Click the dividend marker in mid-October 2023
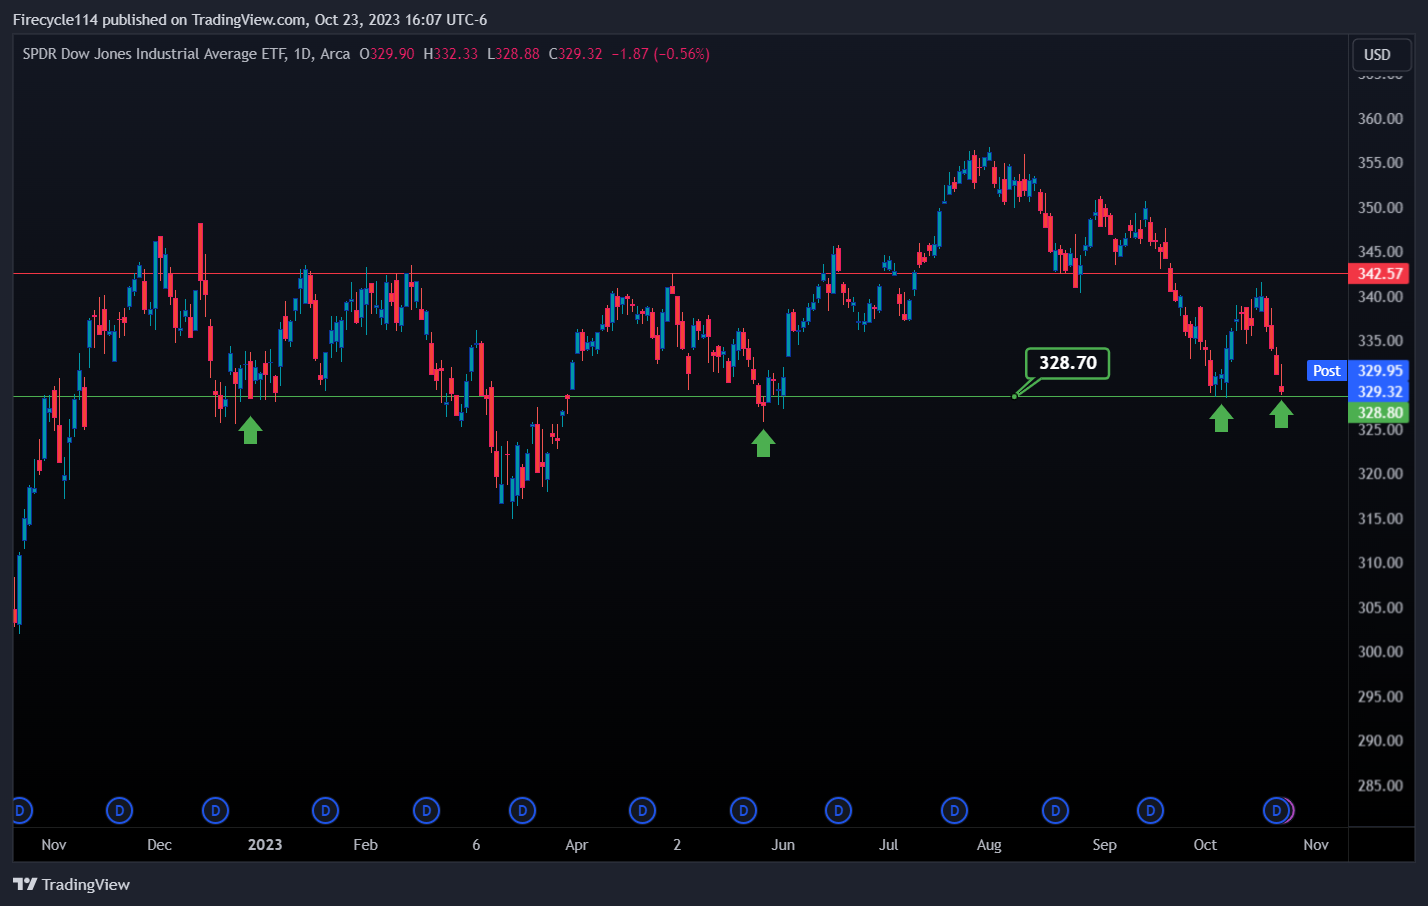 (1276, 810)
